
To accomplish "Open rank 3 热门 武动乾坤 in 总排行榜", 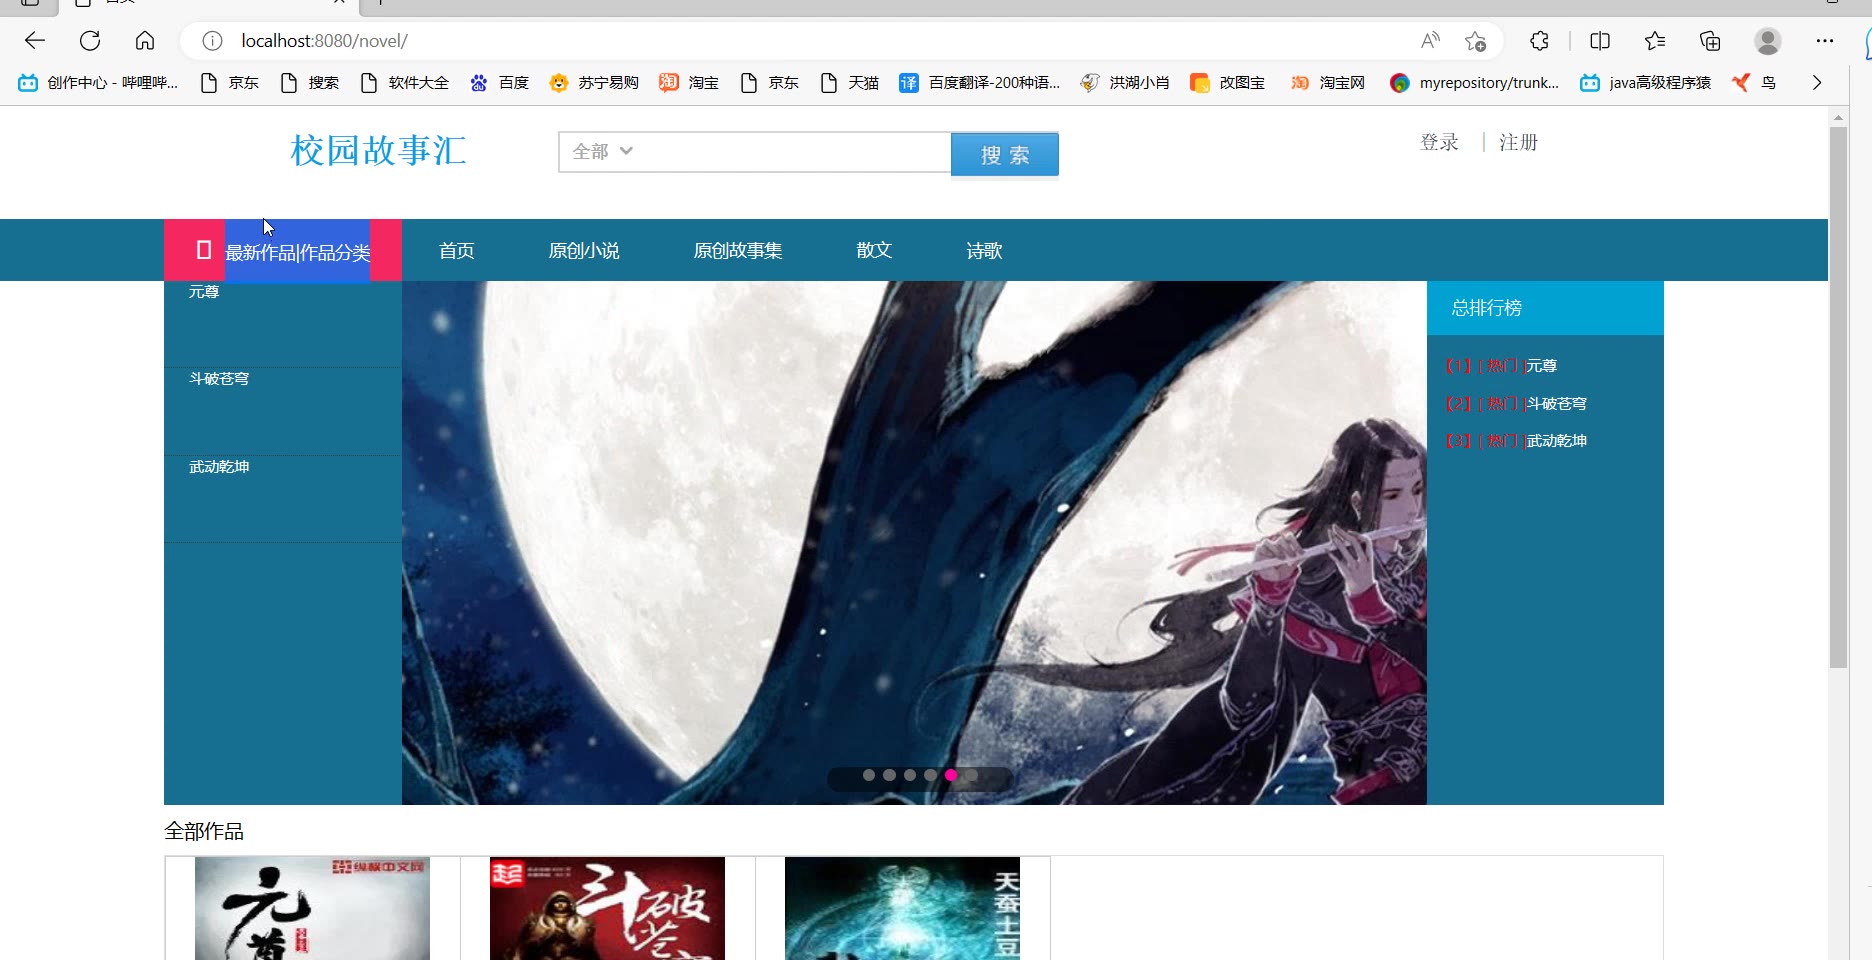I will click(x=1516, y=441).
